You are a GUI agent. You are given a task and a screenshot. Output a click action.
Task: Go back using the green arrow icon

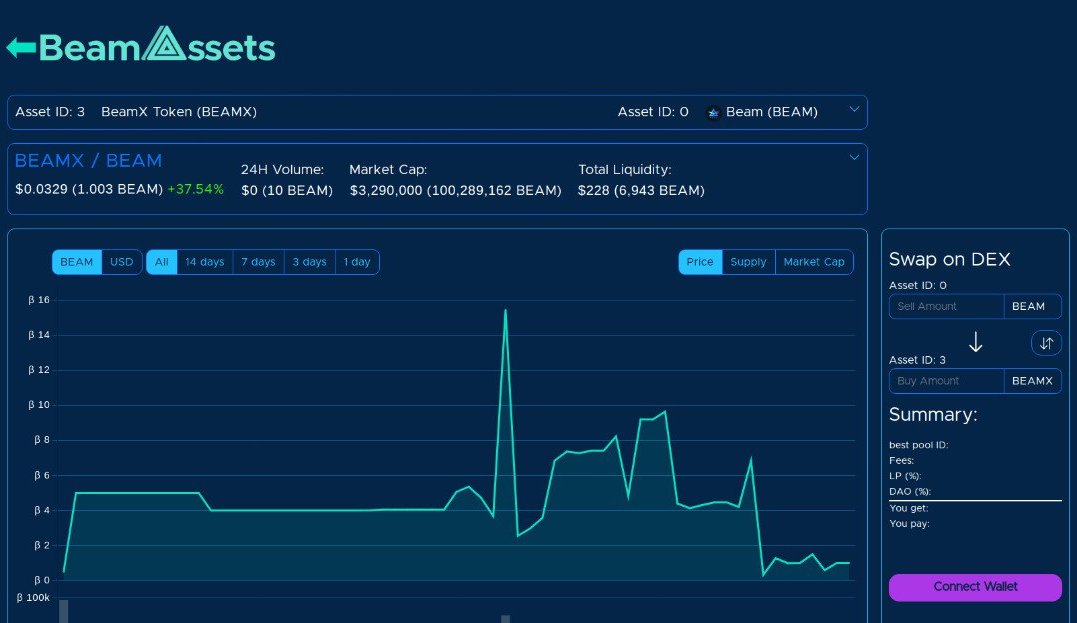tap(21, 47)
